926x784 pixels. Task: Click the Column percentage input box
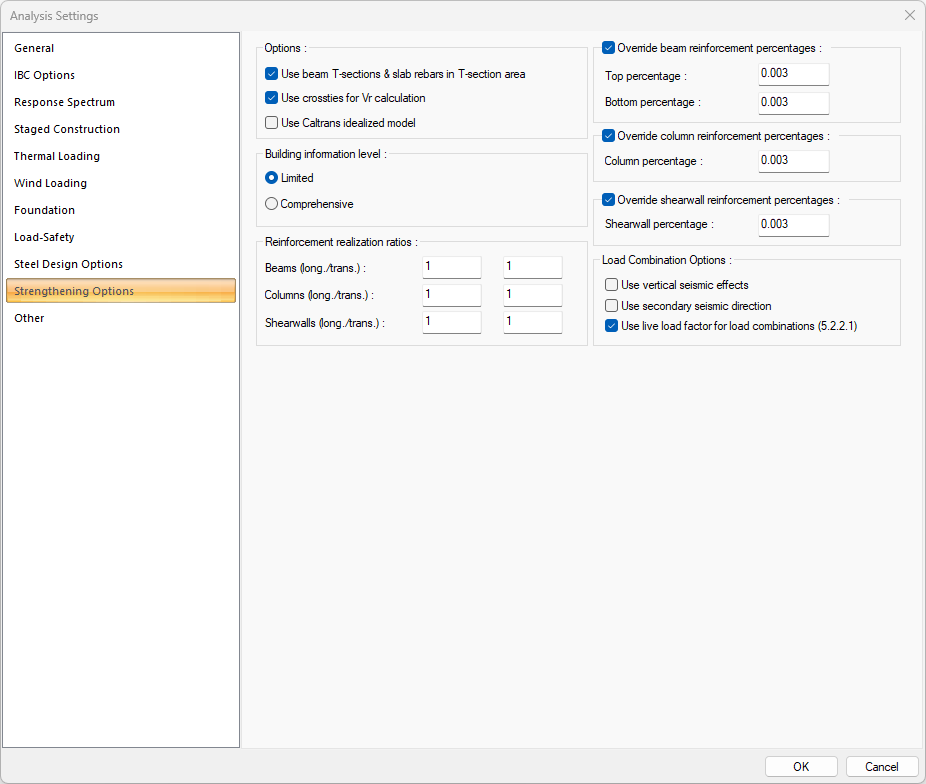[793, 161]
